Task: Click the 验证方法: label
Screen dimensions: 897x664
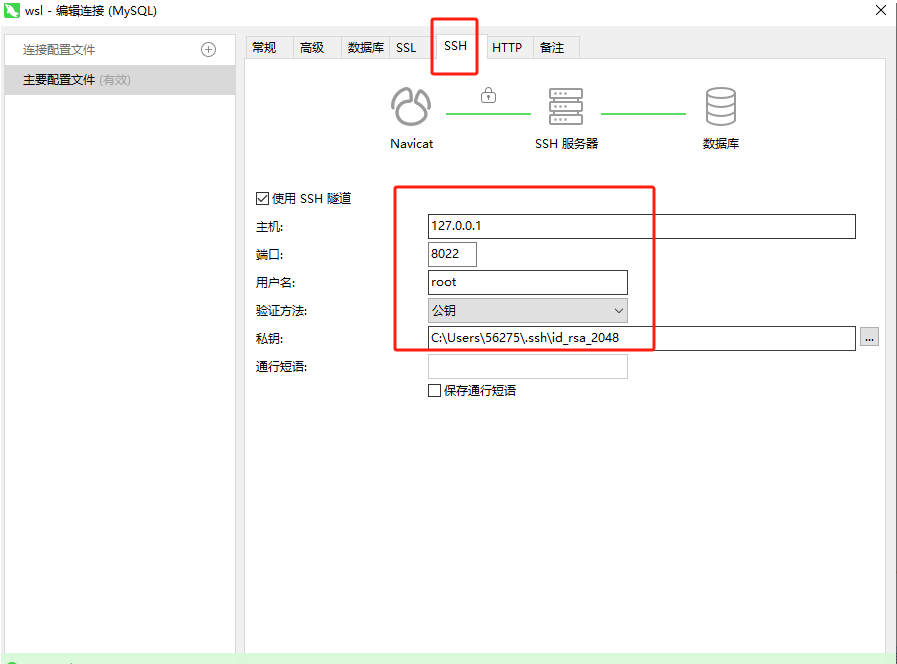Action: [281, 311]
